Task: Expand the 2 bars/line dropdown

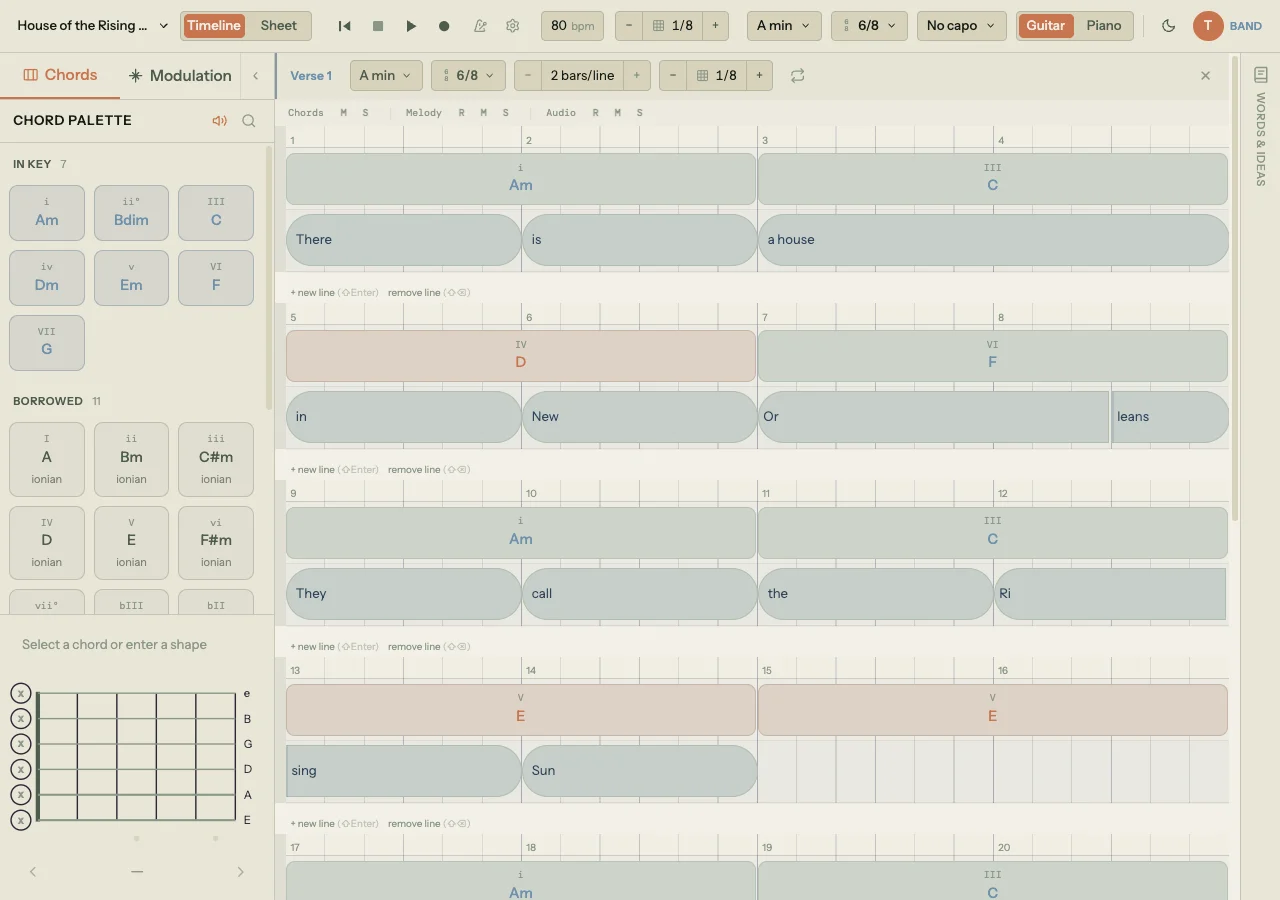Action: 582,75
